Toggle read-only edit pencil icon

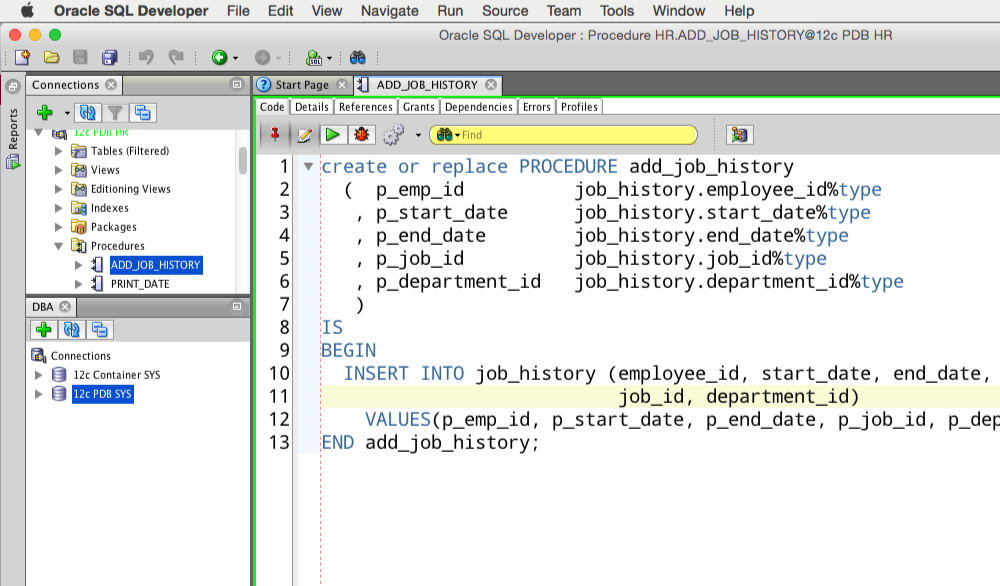point(305,135)
